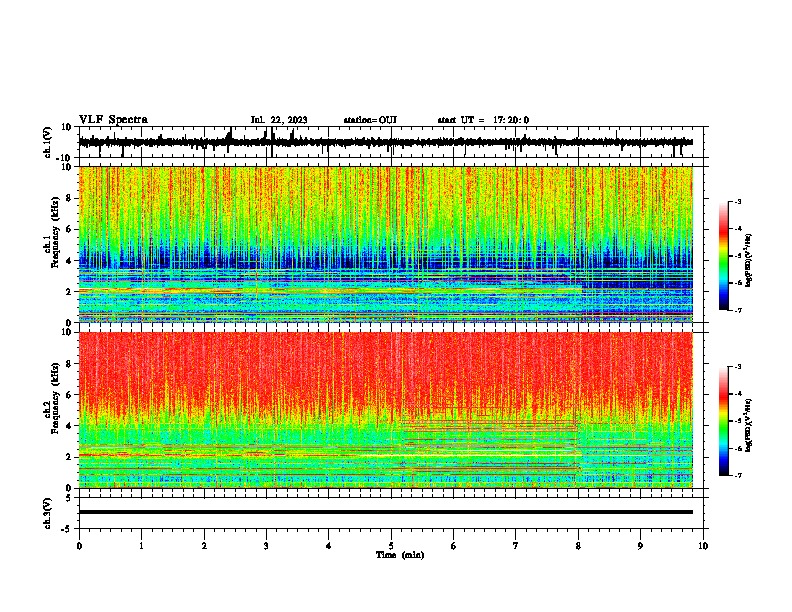
Task: Click the "ch.1(V)" waveform axis label
Action: pyautogui.click(x=48, y=142)
